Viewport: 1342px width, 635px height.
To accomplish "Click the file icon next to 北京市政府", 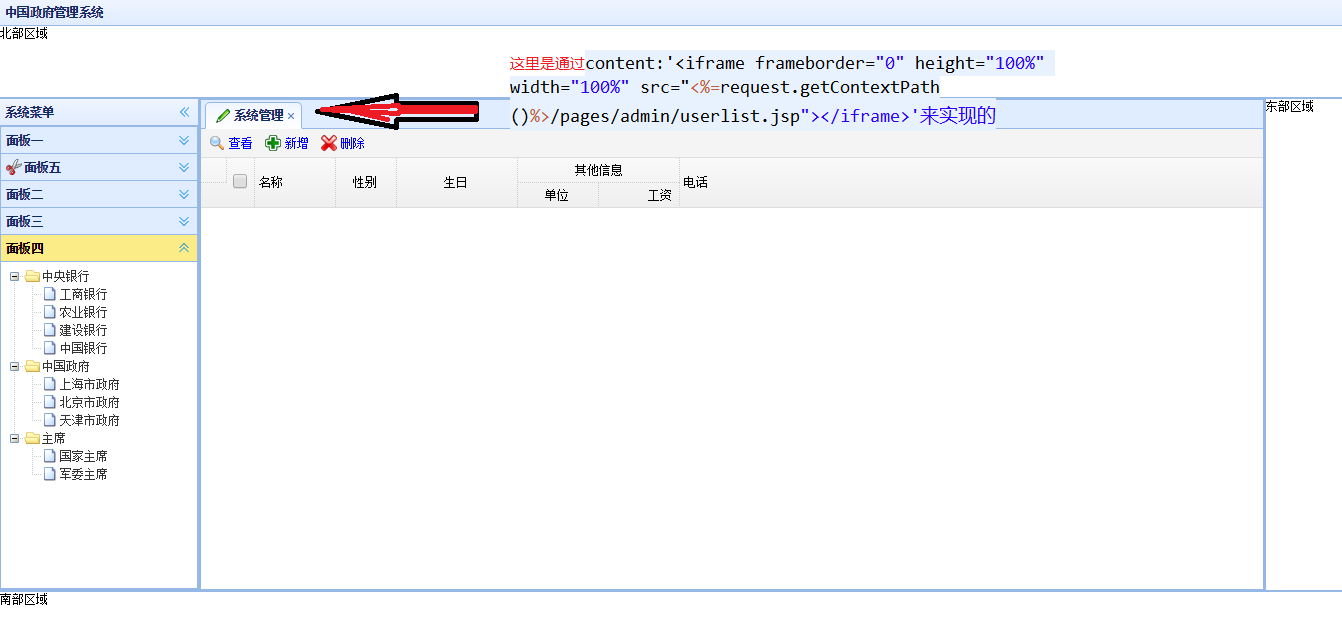I will point(50,402).
